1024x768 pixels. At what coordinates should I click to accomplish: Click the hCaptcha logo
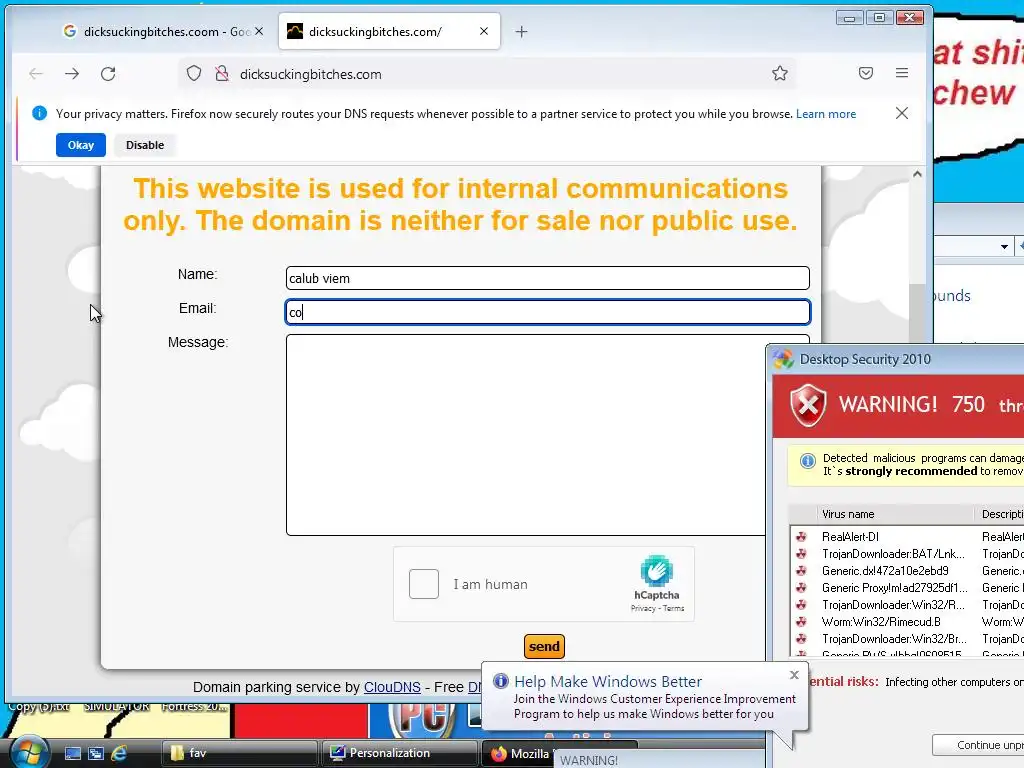pos(656,571)
